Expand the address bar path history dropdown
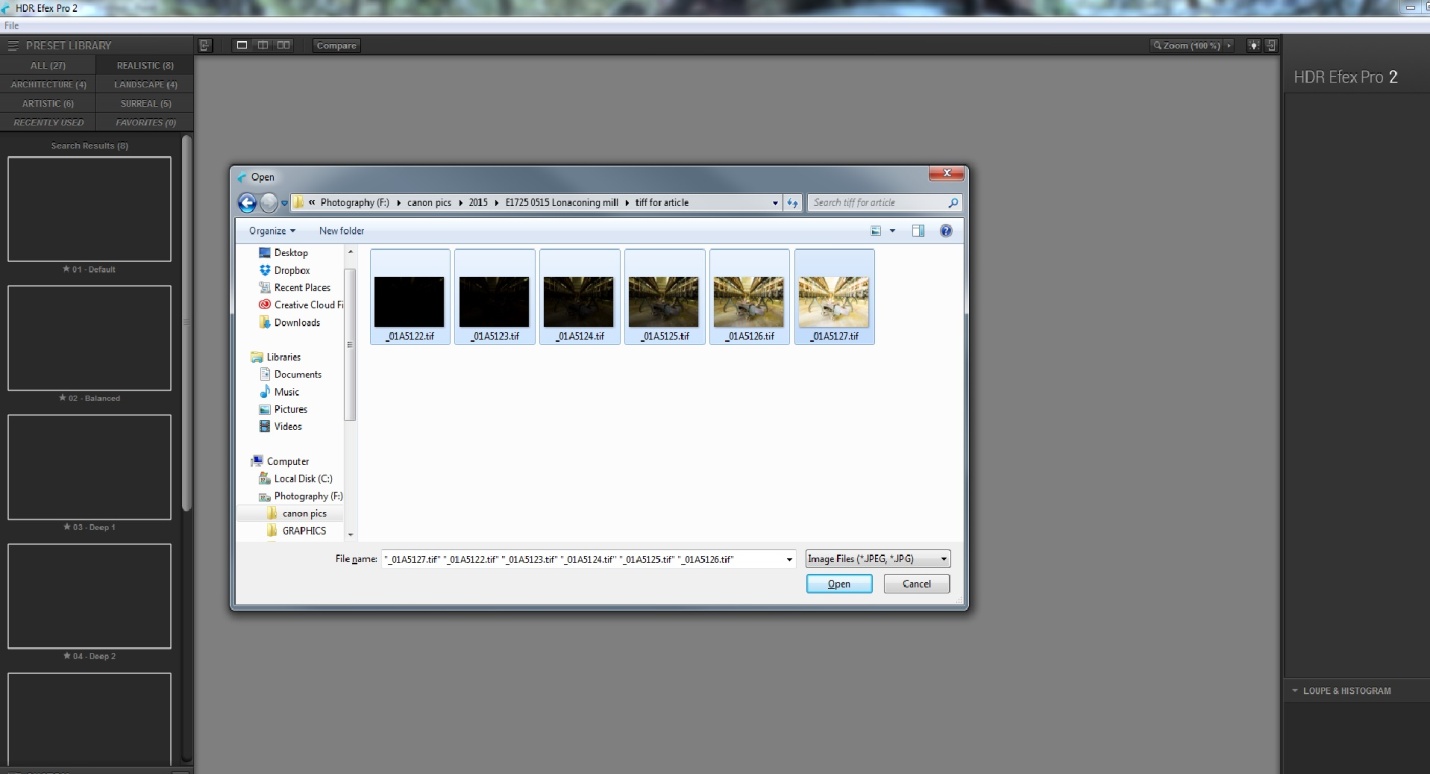This screenshot has height=774, width=1430. tap(775, 203)
